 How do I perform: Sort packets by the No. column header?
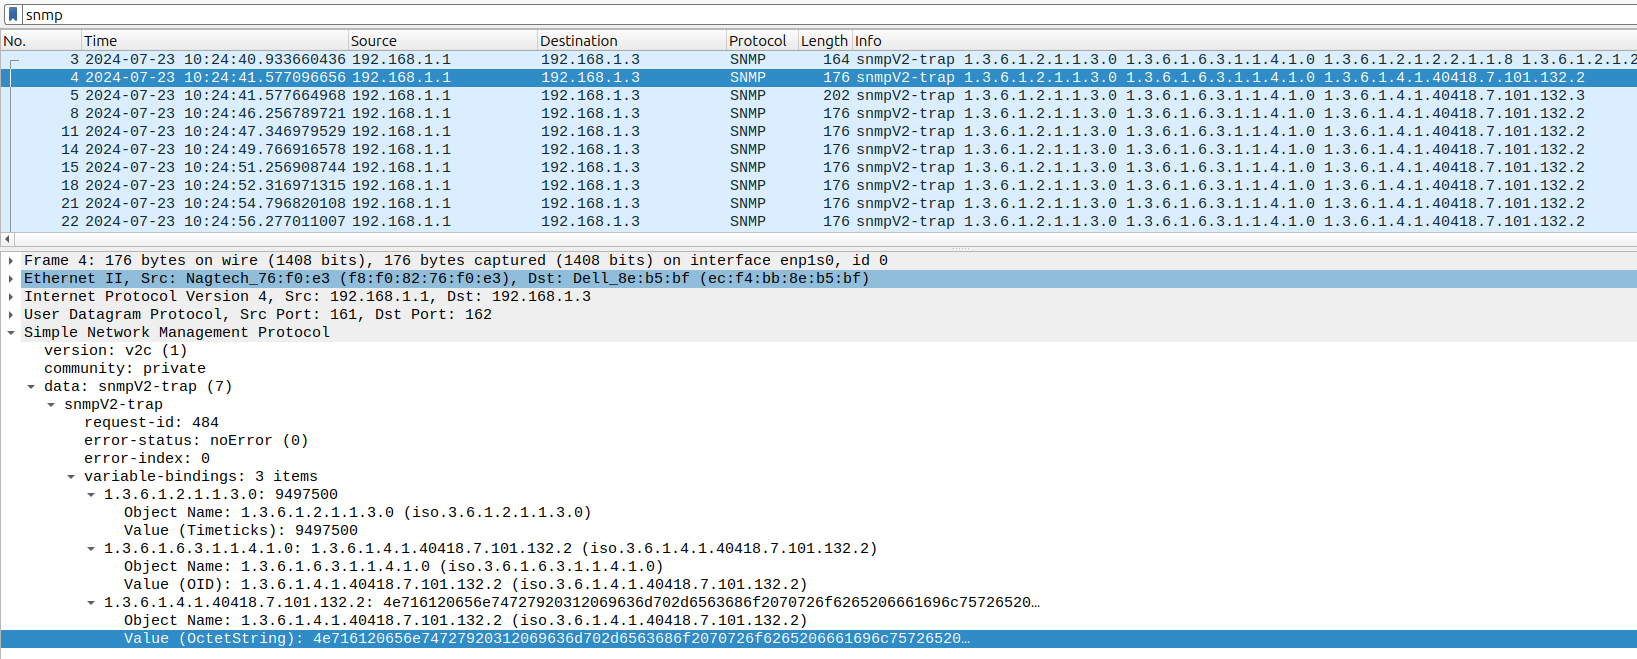pos(40,41)
